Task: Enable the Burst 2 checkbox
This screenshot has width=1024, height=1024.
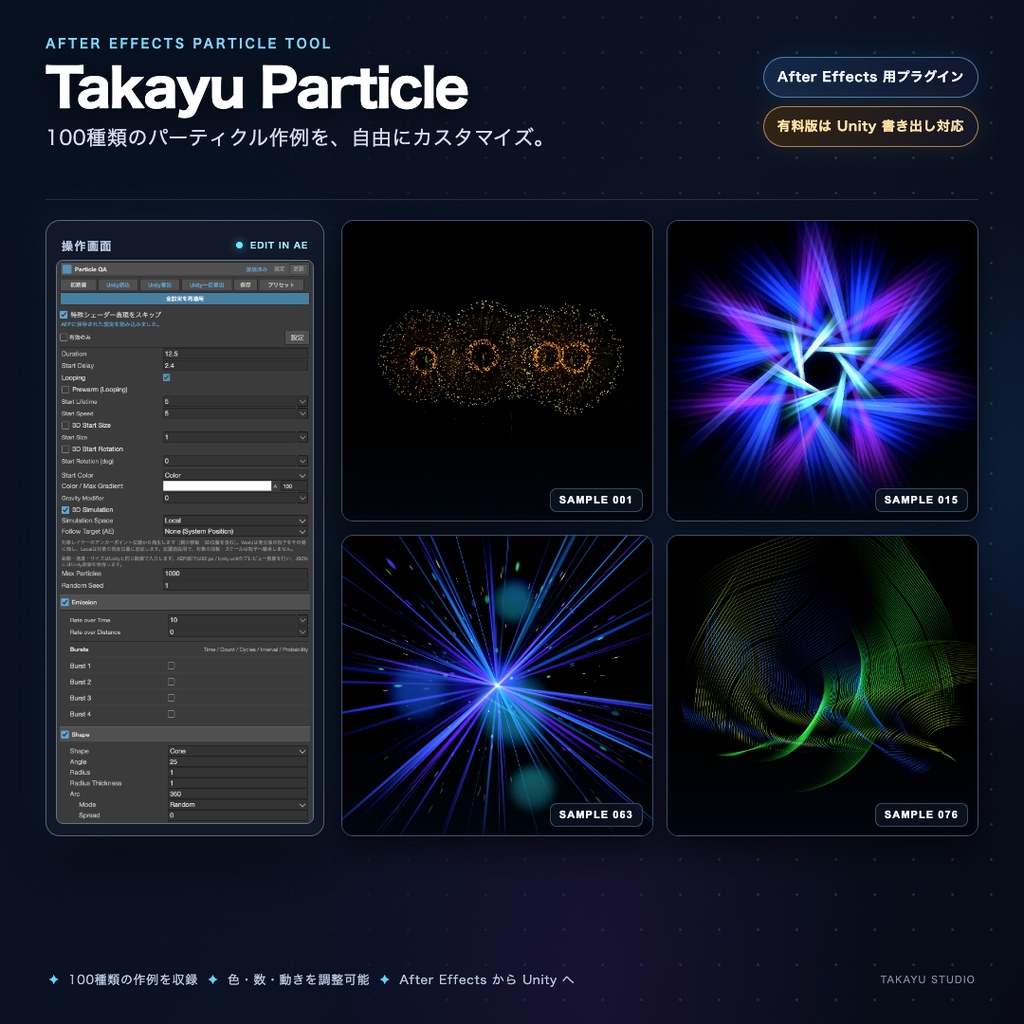Action: [171, 682]
